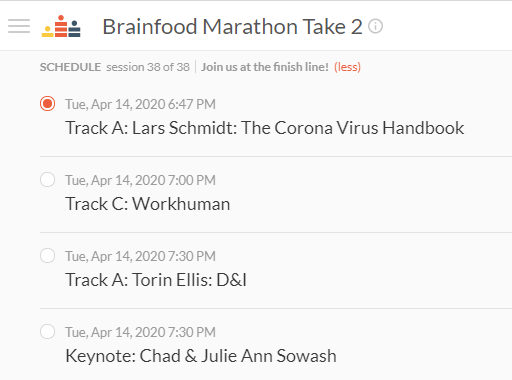512x380 pixels.
Task: Open 'Track A: Lars Schmidt: The Corona Virus Handbook'
Action: pyautogui.click(x=265, y=128)
